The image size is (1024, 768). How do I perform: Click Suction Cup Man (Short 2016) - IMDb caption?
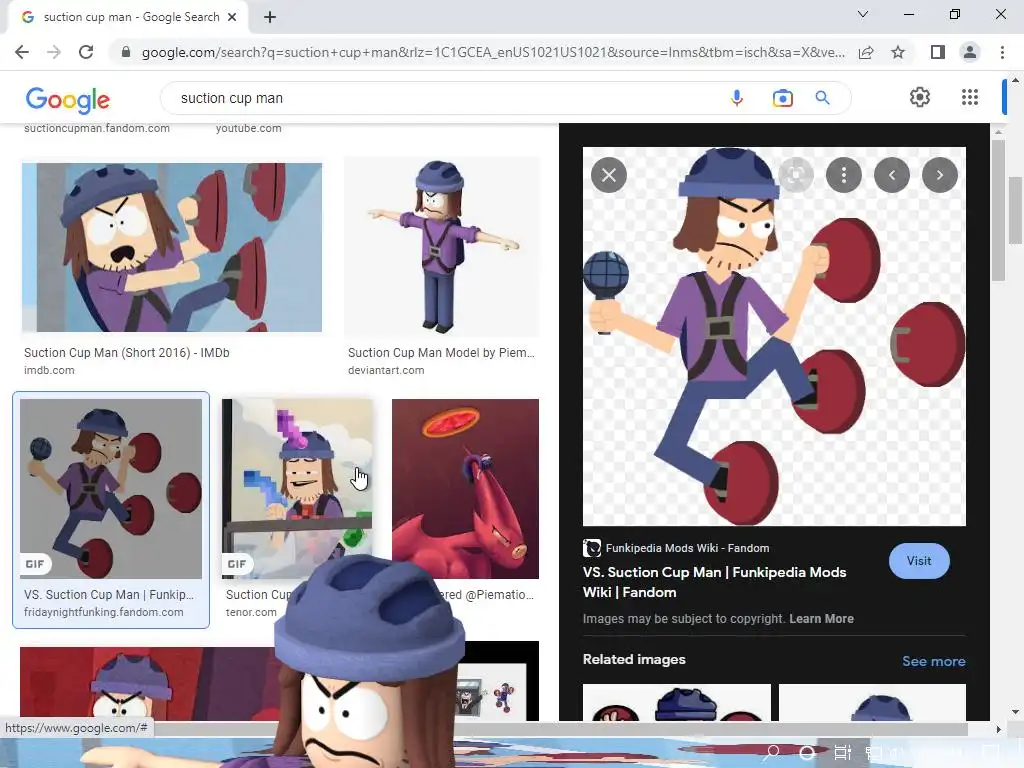click(x=127, y=353)
